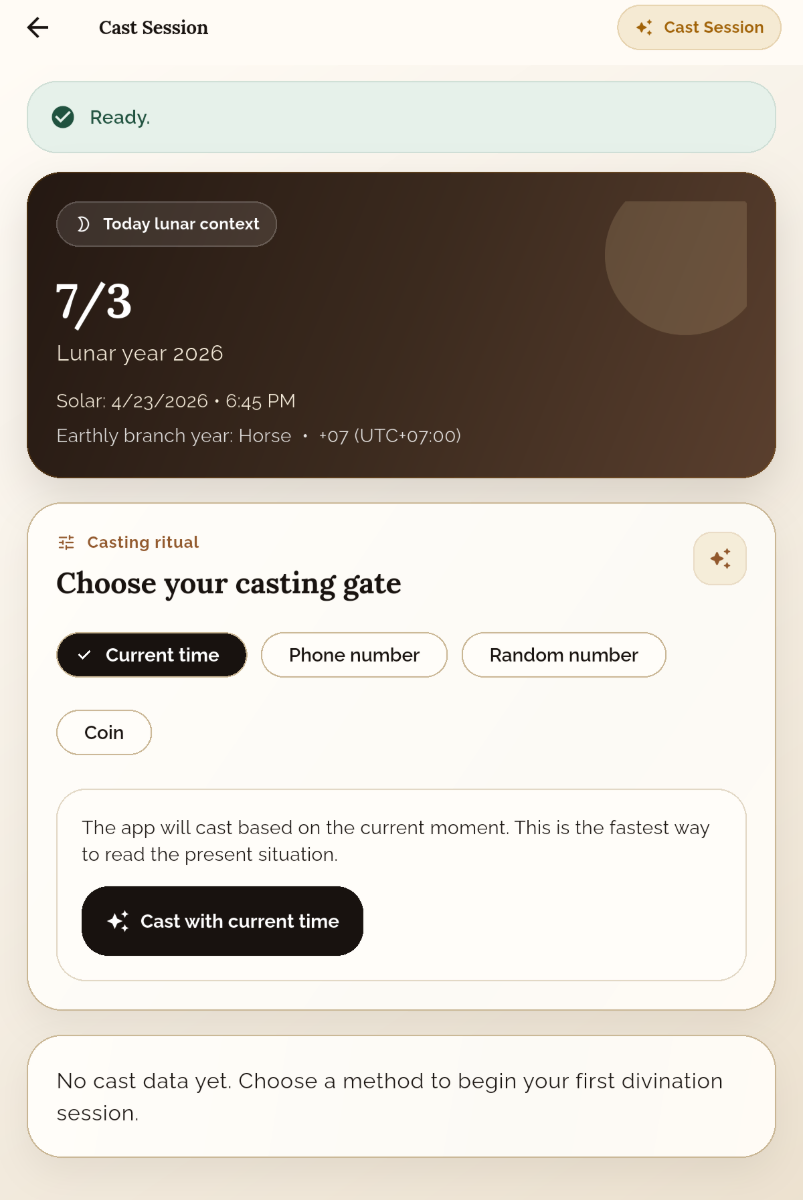Click sparkle icon in Cast with current time
This screenshot has height=1200, width=803.
pos(118,922)
